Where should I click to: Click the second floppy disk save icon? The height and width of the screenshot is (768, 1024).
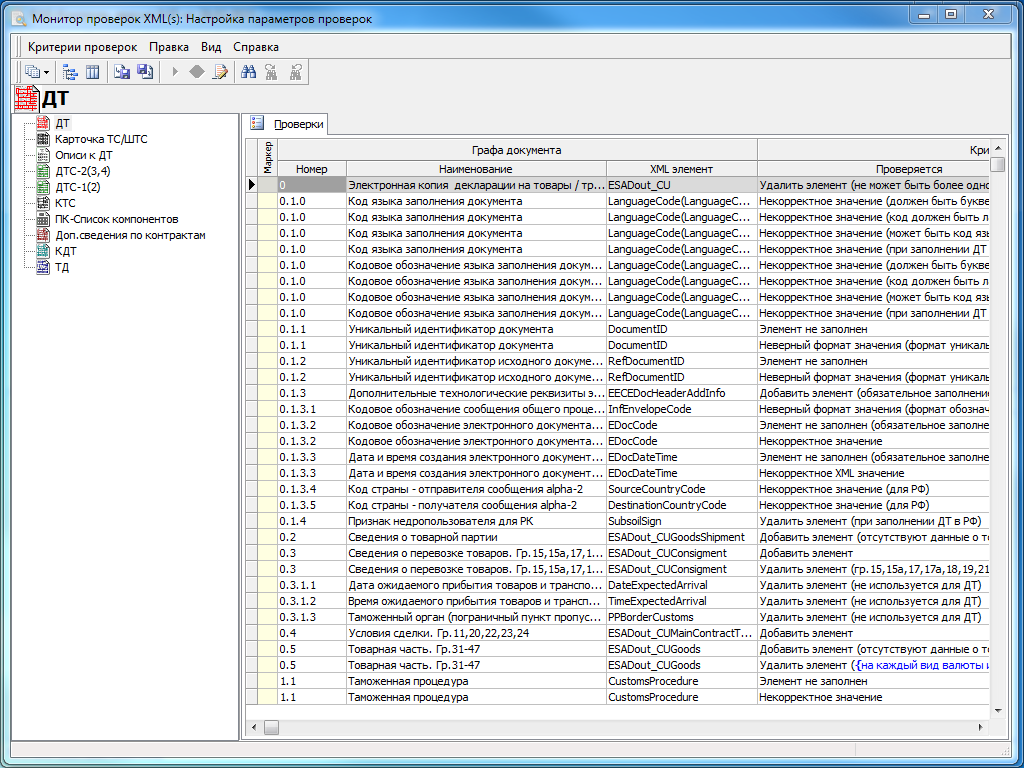[145, 72]
